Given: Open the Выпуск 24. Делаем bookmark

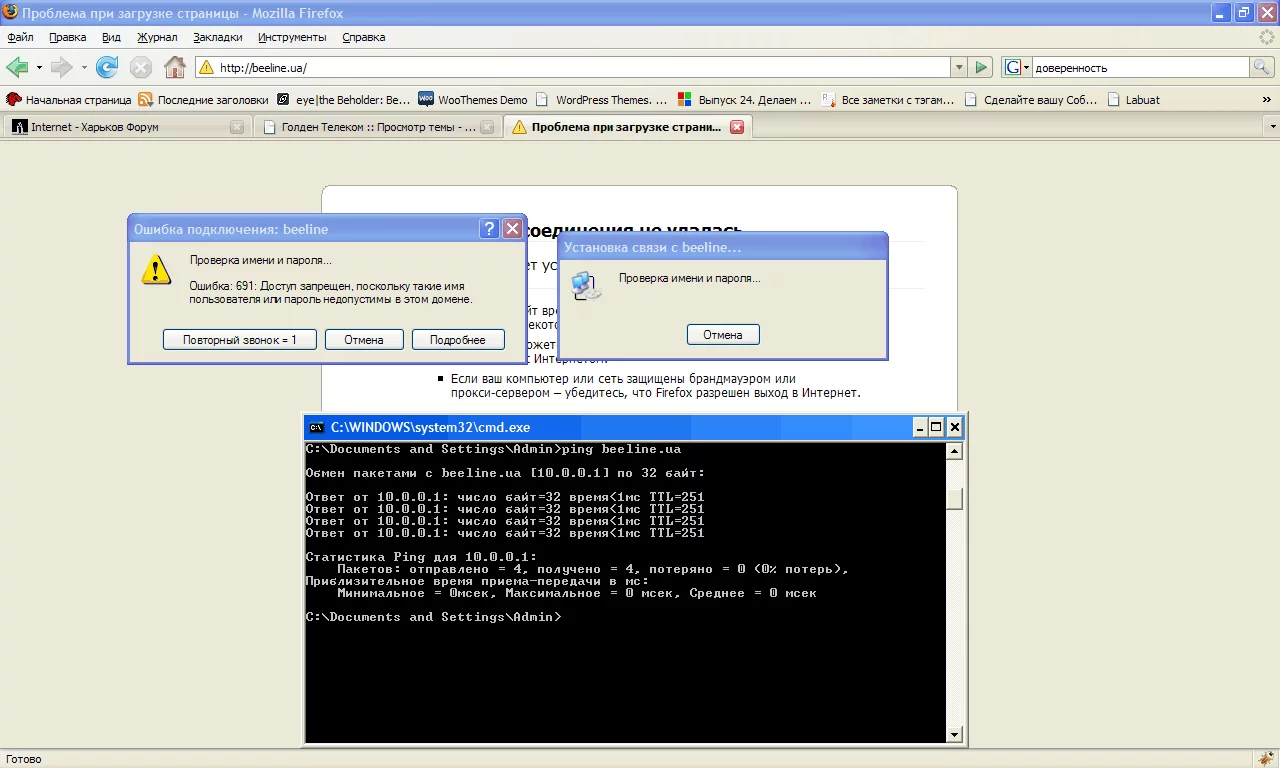Looking at the screenshot, I should pos(745,100).
